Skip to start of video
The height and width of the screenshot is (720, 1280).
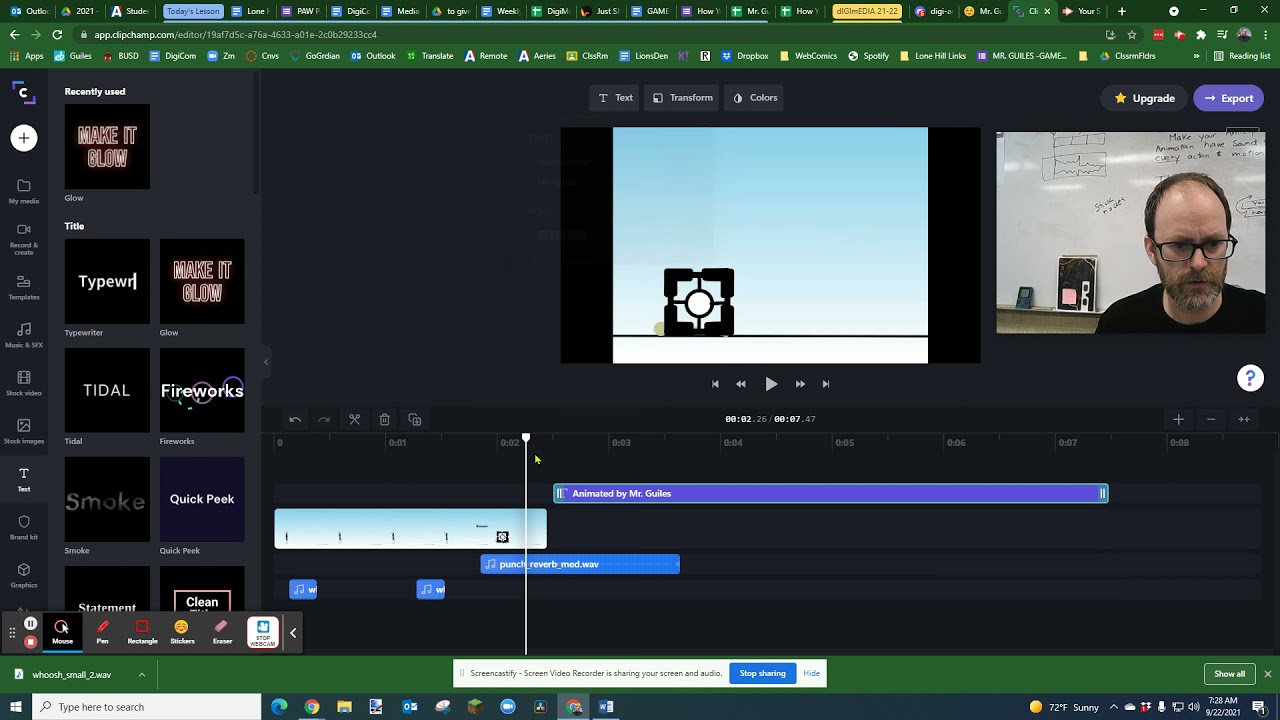click(x=715, y=384)
